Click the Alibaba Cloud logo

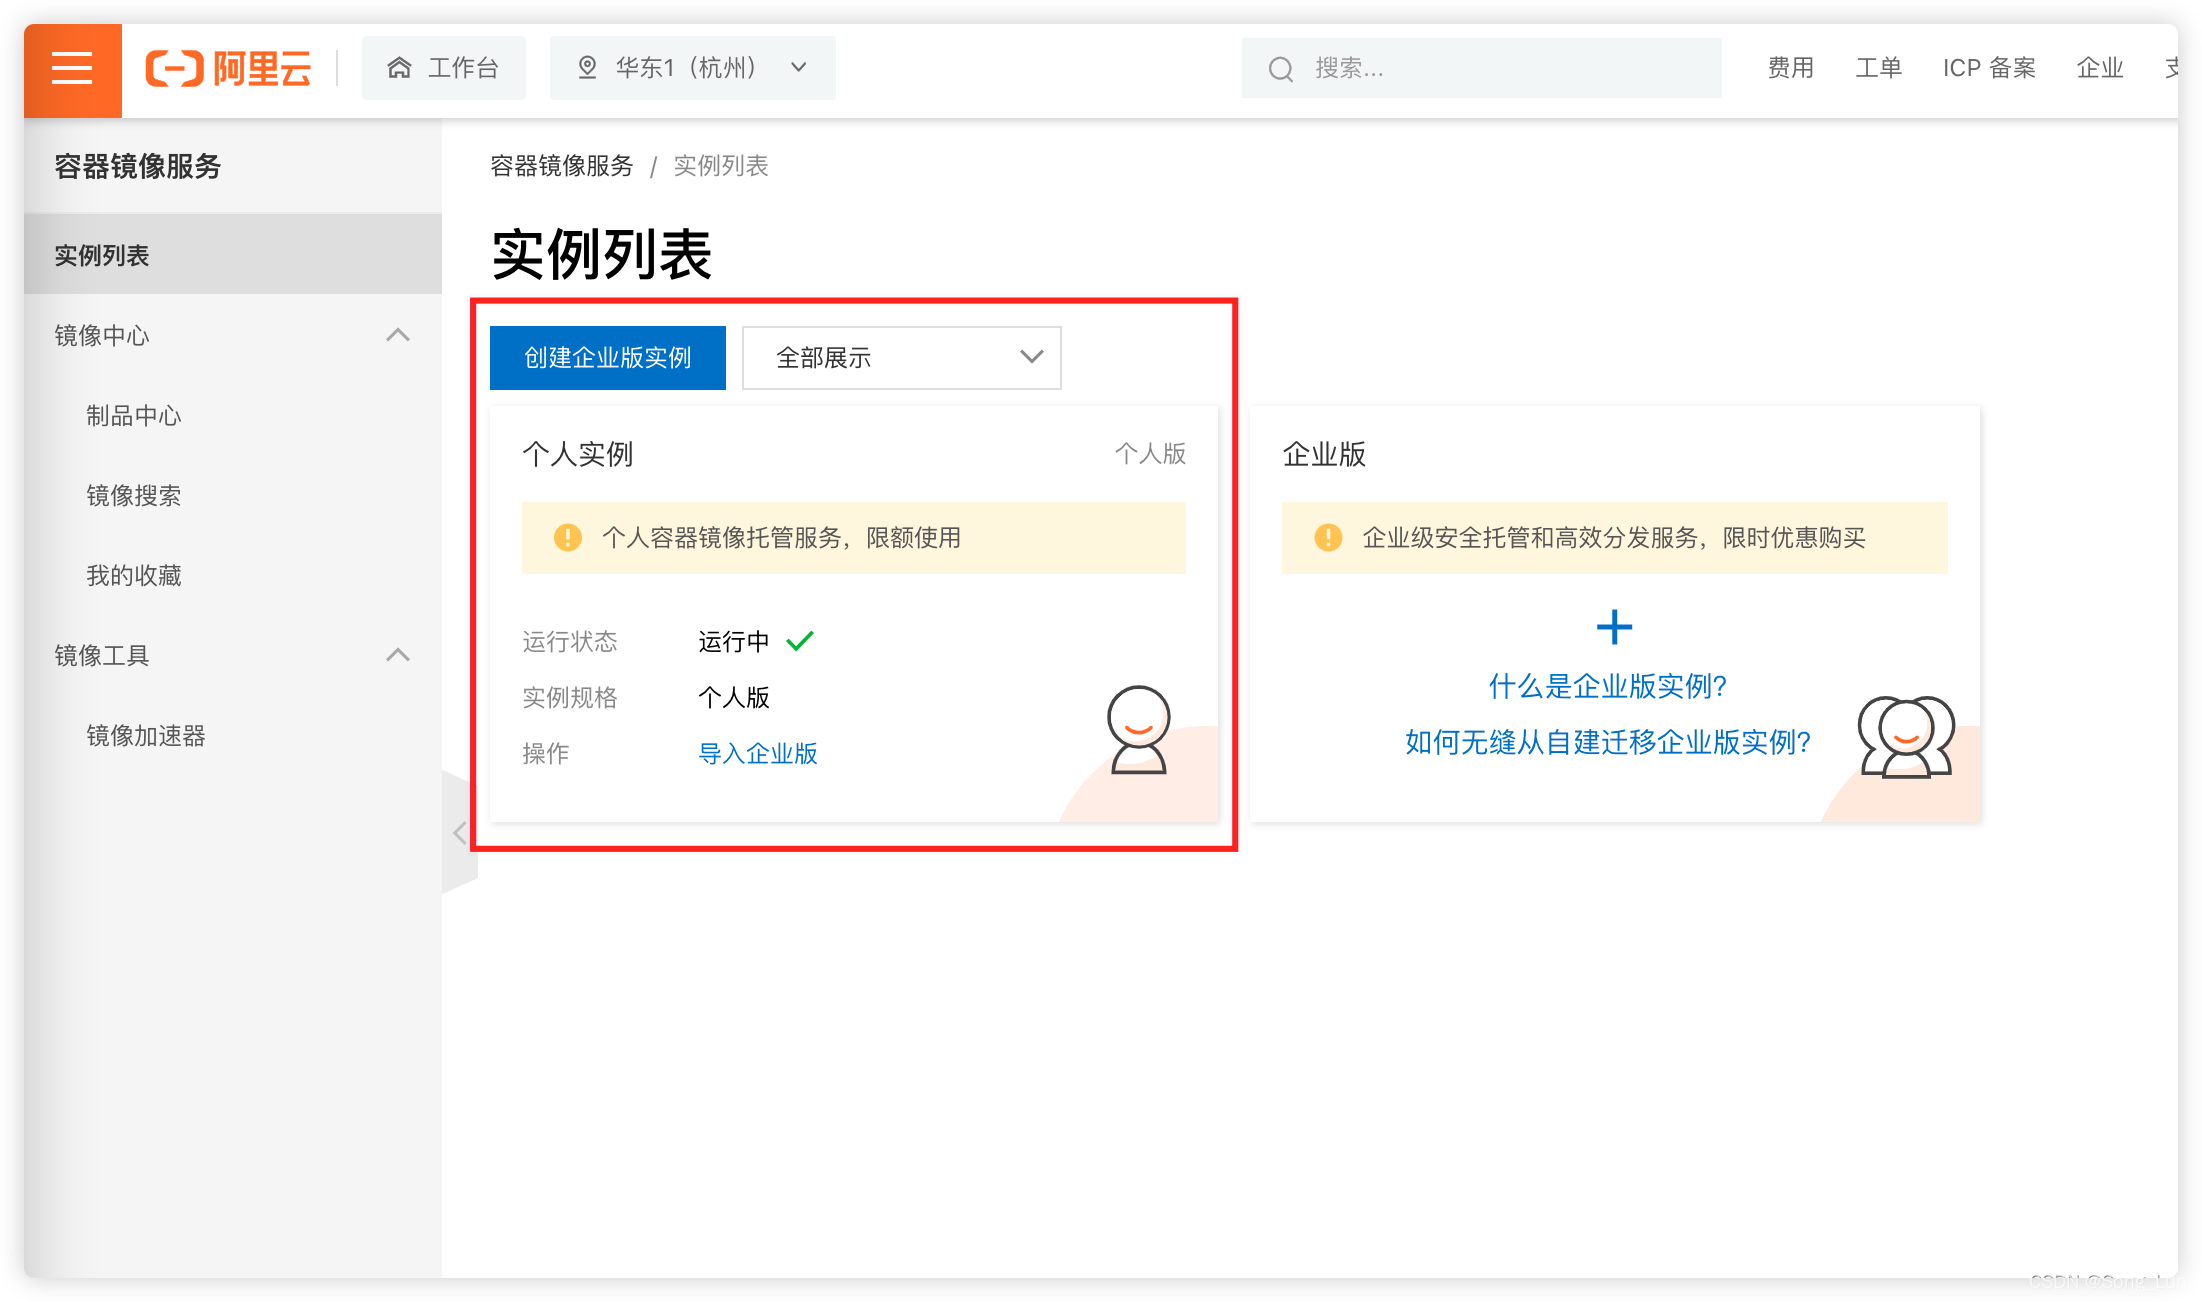[x=228, y=68]
